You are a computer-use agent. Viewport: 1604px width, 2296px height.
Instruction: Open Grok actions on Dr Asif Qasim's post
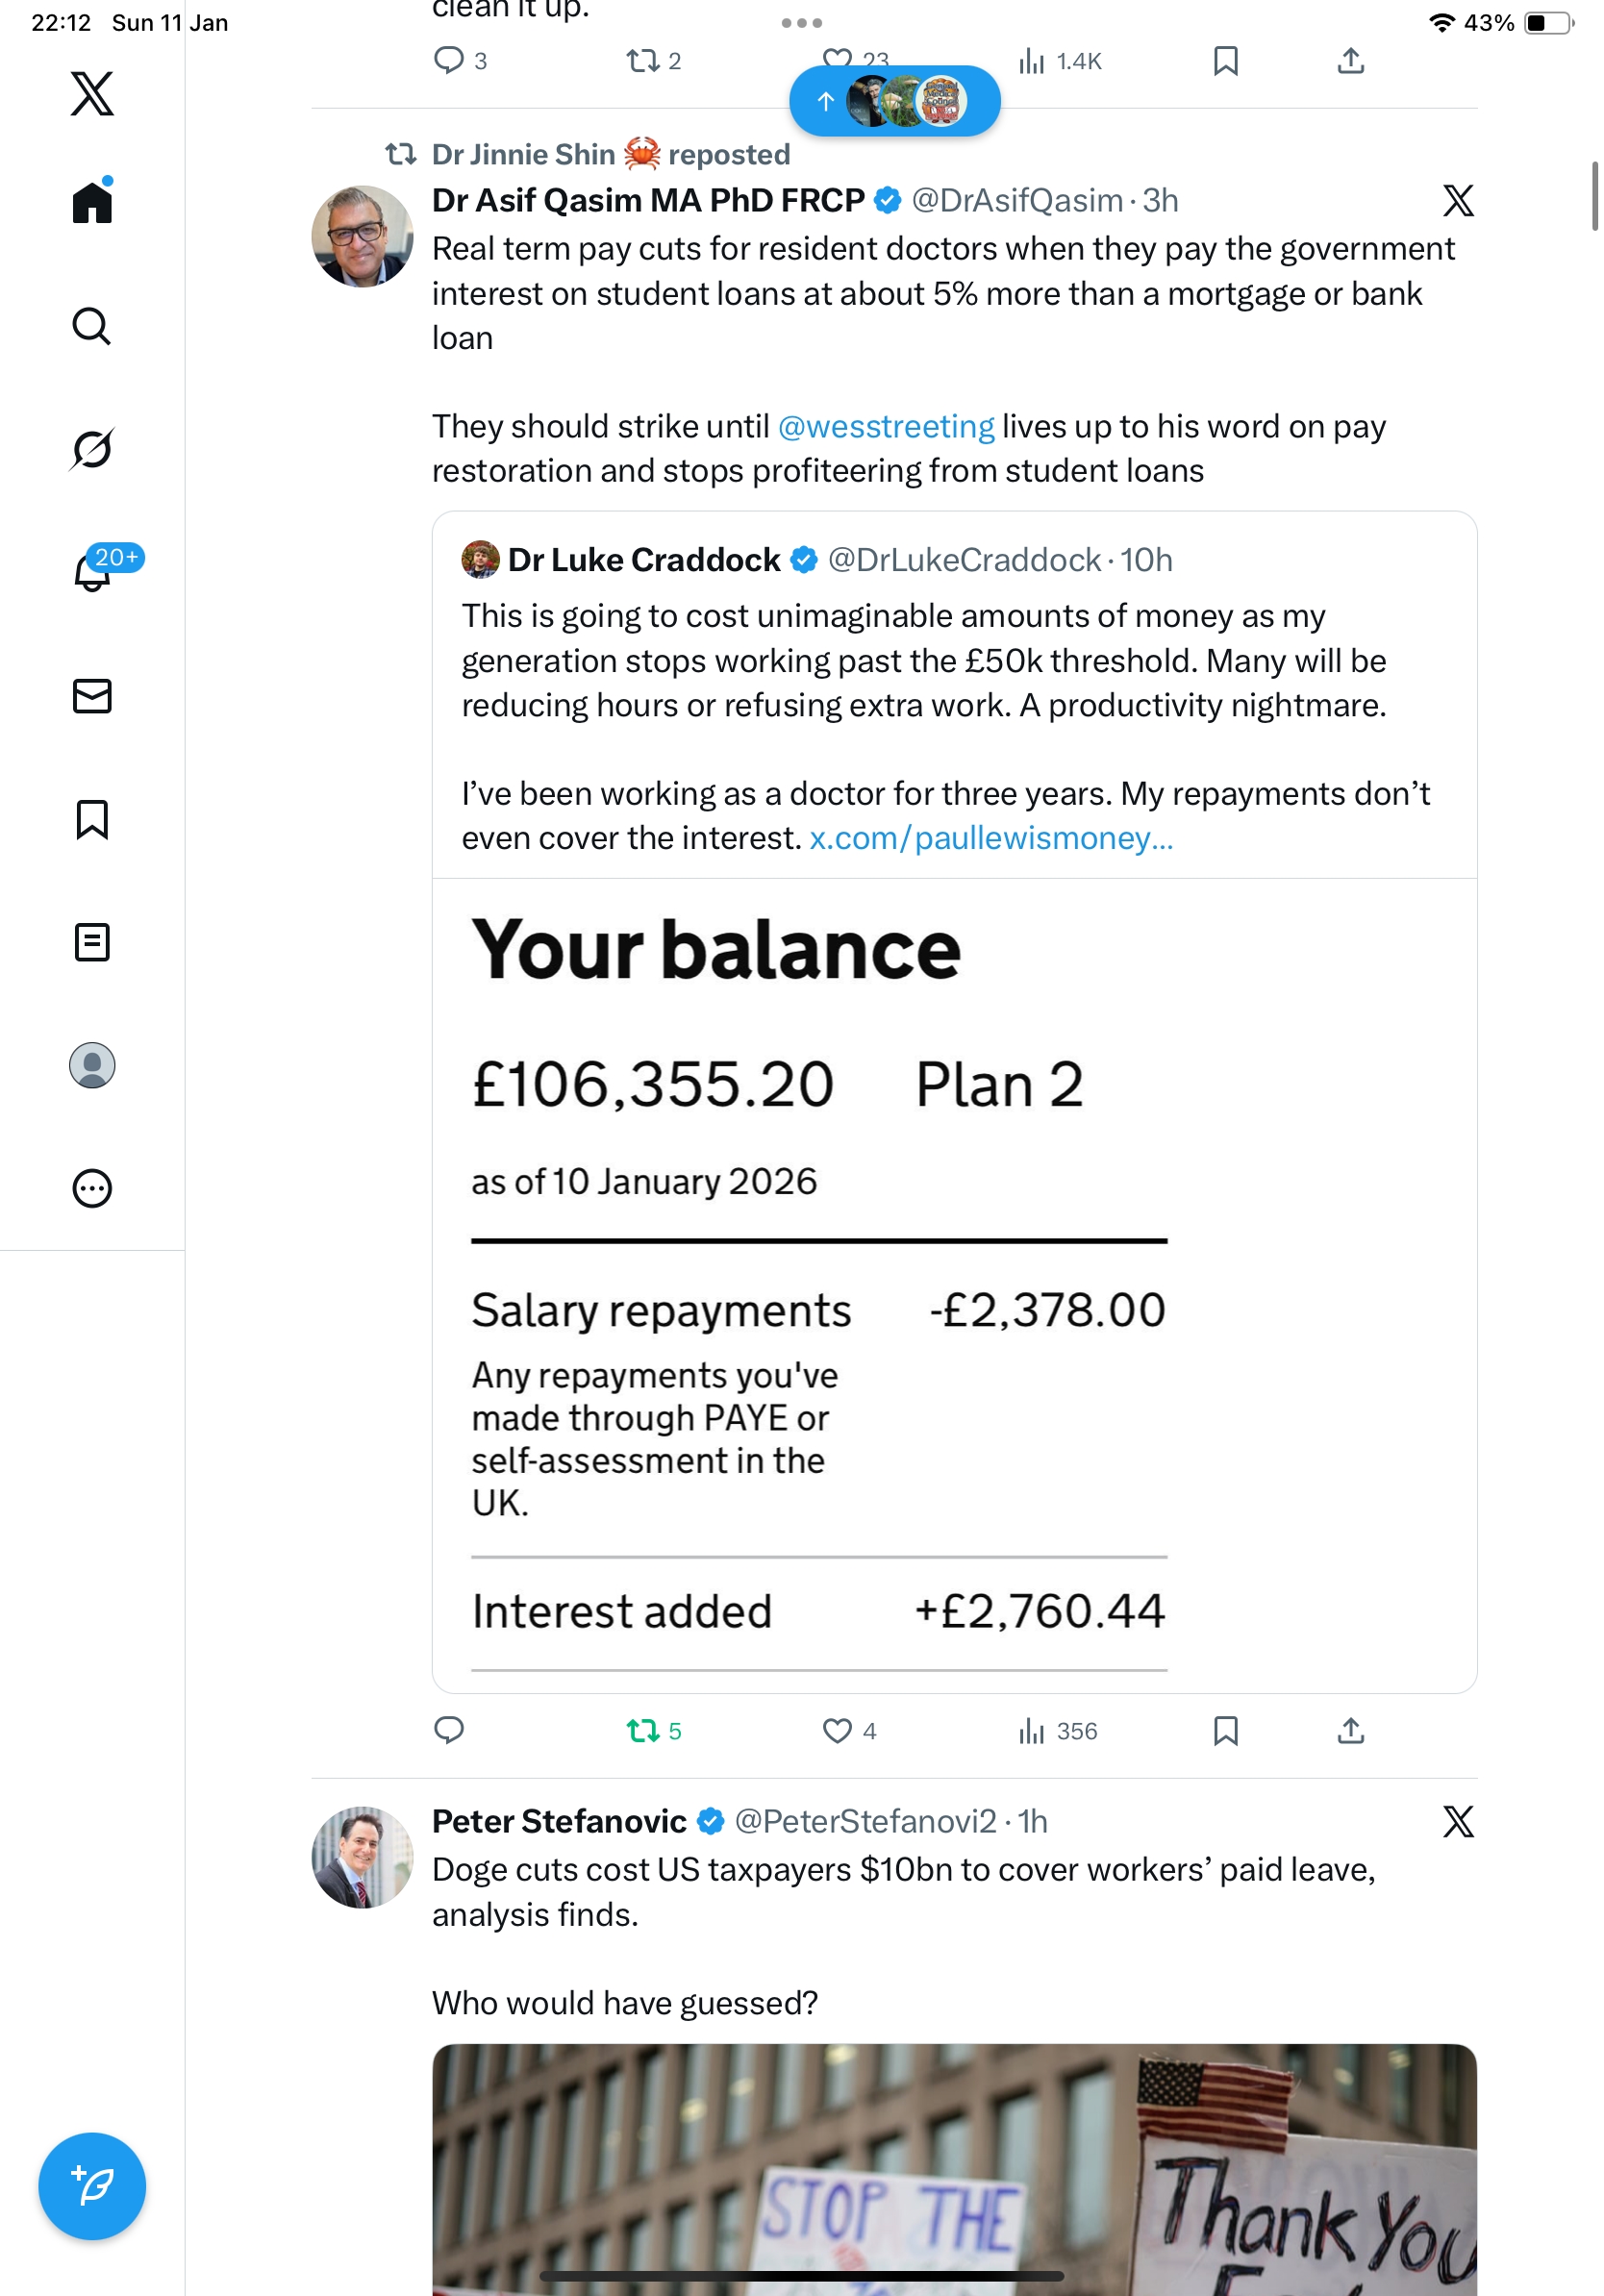tap(1458, 201)
